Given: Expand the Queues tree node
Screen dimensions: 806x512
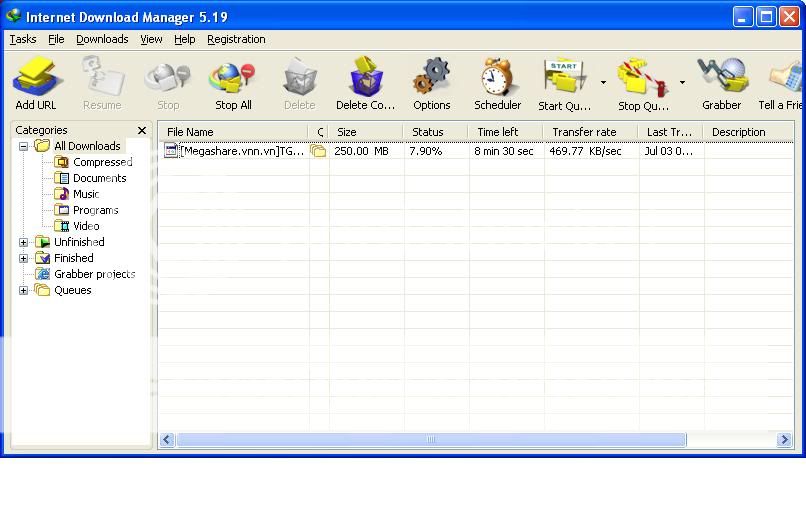Looking at the screenshot, I should pyautogui.click(x=23, y=290).
